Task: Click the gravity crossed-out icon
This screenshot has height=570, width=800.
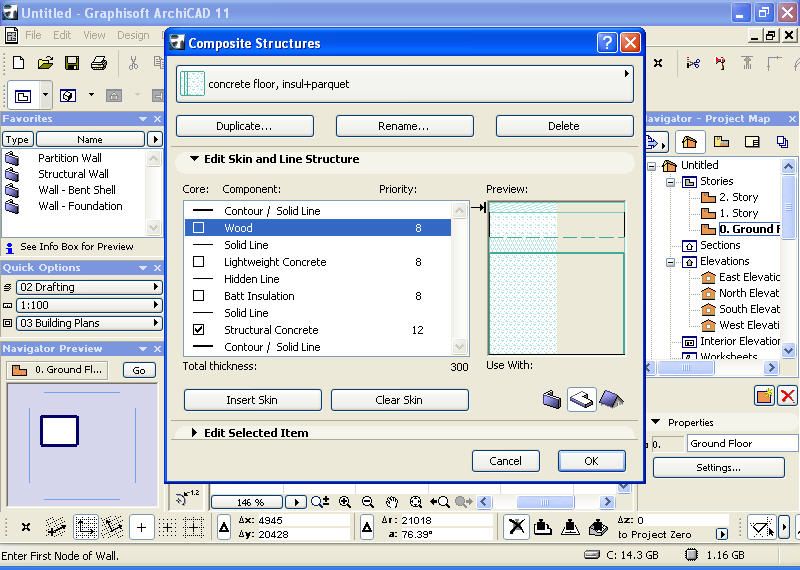Action: pos(516,527)
